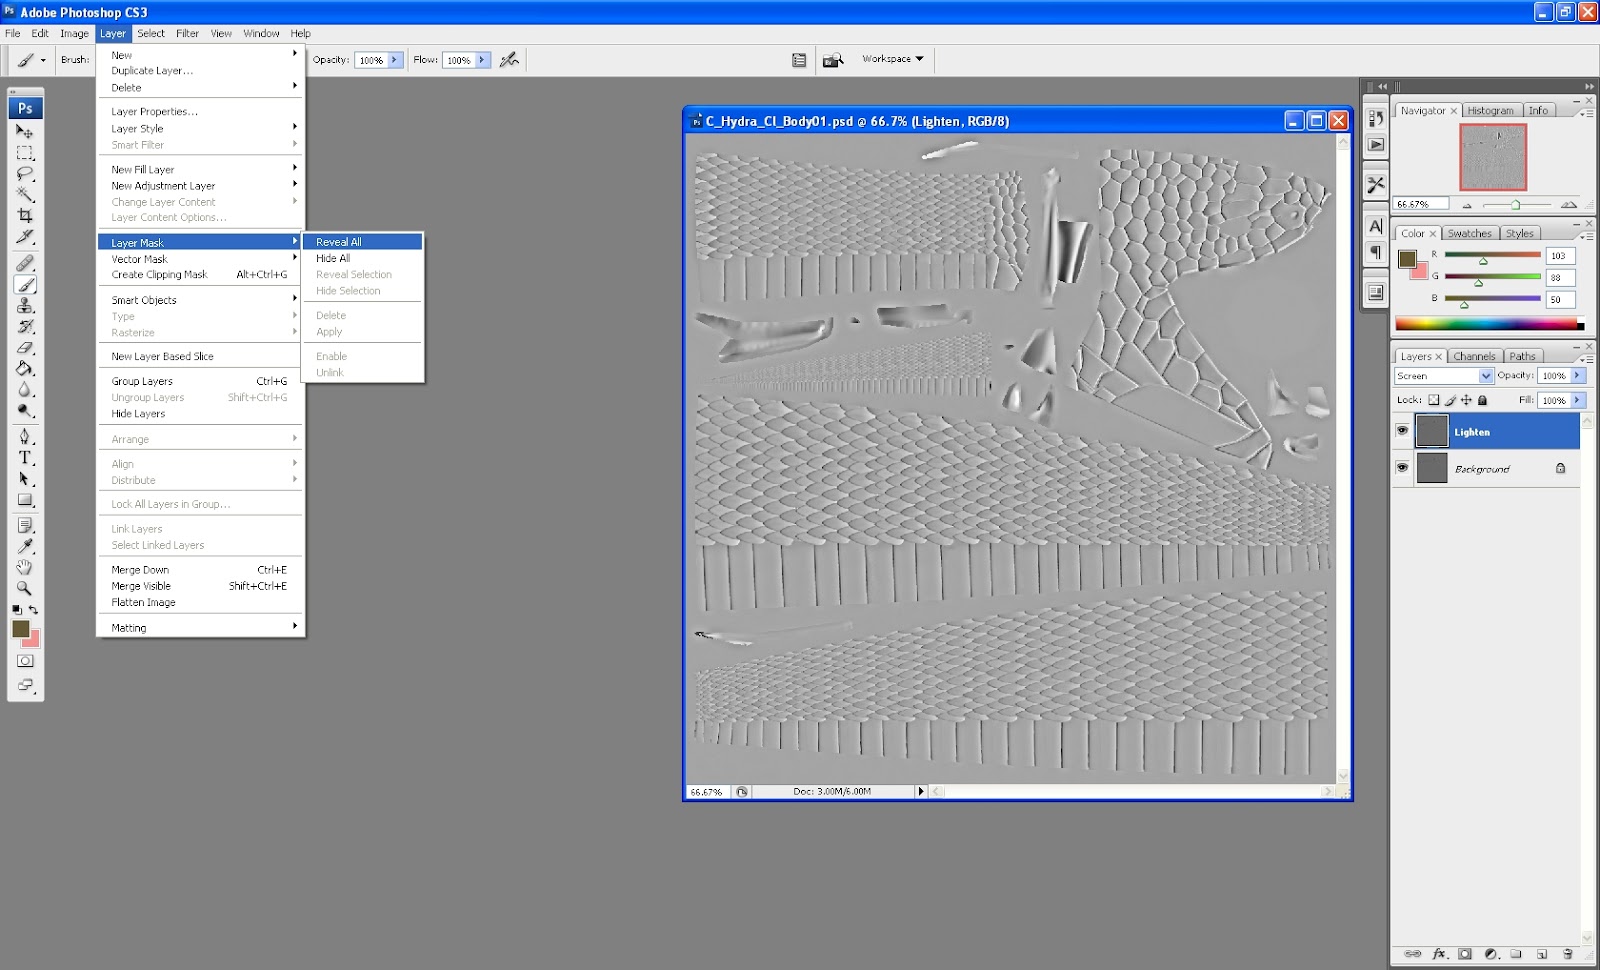1600x970 pixels.
Task: Click Duplicate Layer in the Layer menu
Action: [150, 70]
